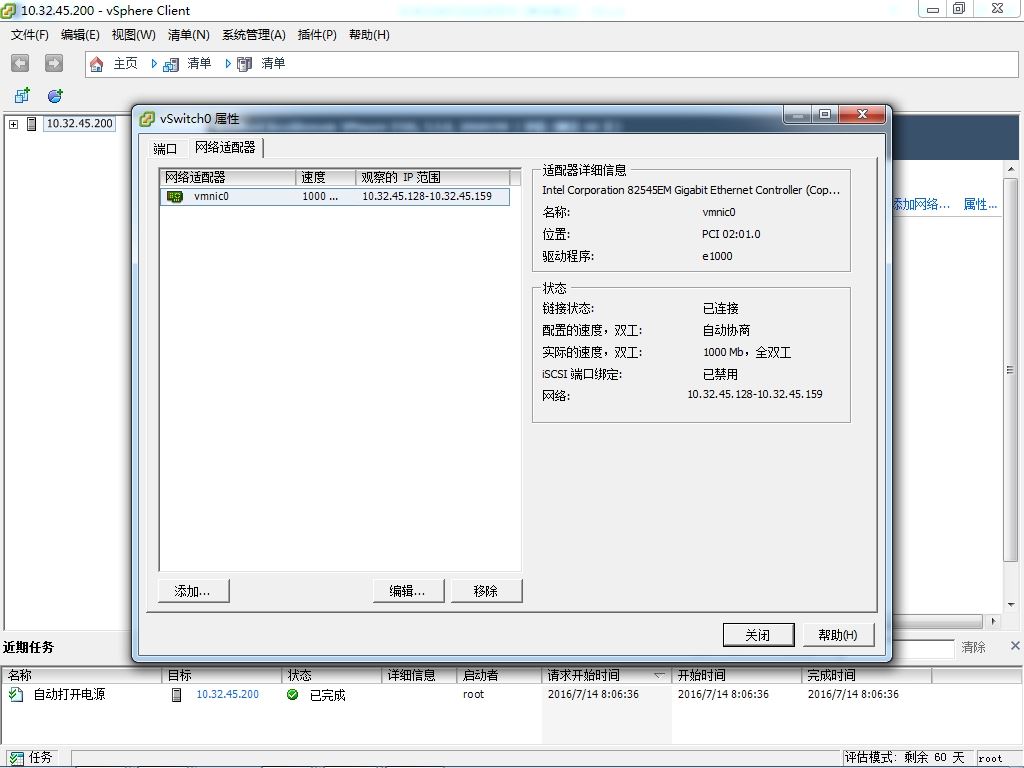The height and width of the screenshot is (768, 1024).
Task: Click the 自动打开电源 task name
Action: [x=69, y=694]
